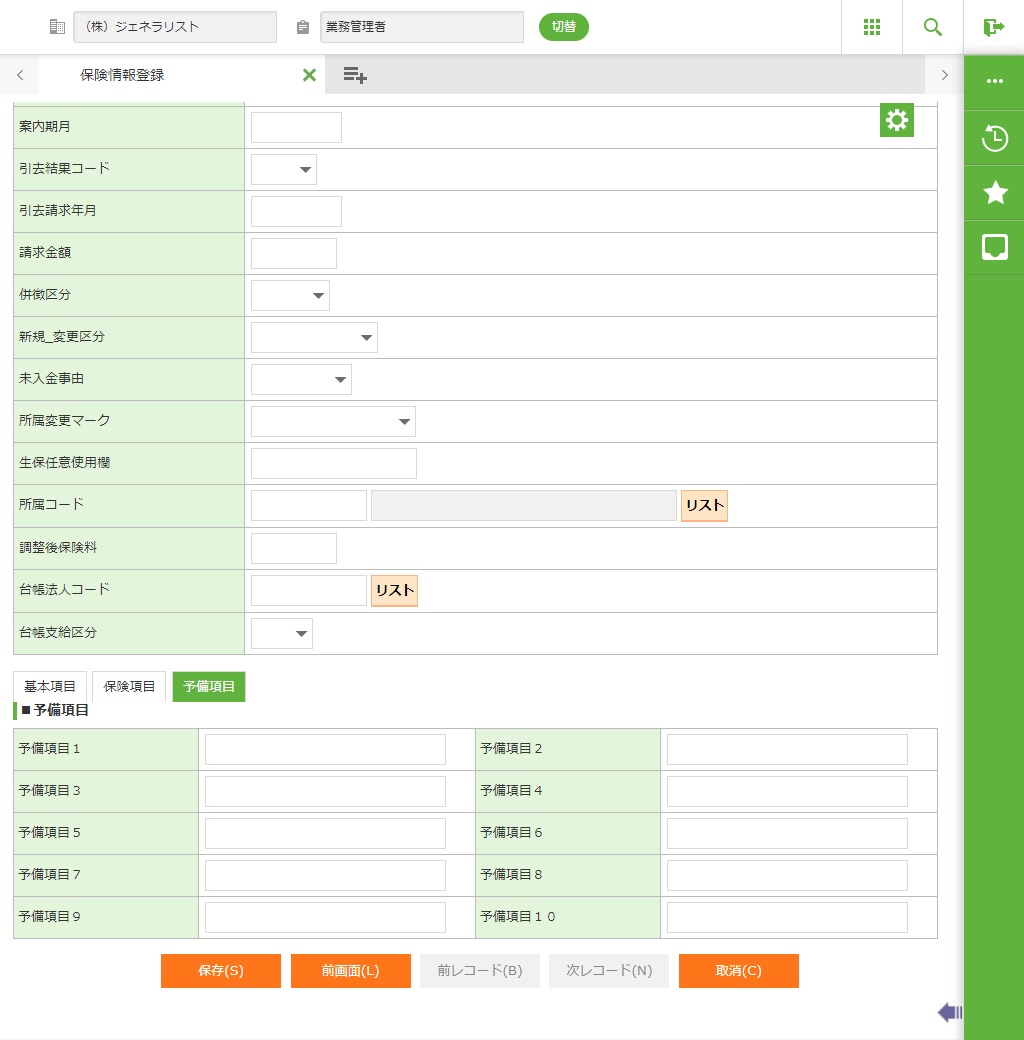This screenshot has height=1040, width=1024.
Task: Open the 新規_変更区分 dropdown
Action: pos(314,338)
